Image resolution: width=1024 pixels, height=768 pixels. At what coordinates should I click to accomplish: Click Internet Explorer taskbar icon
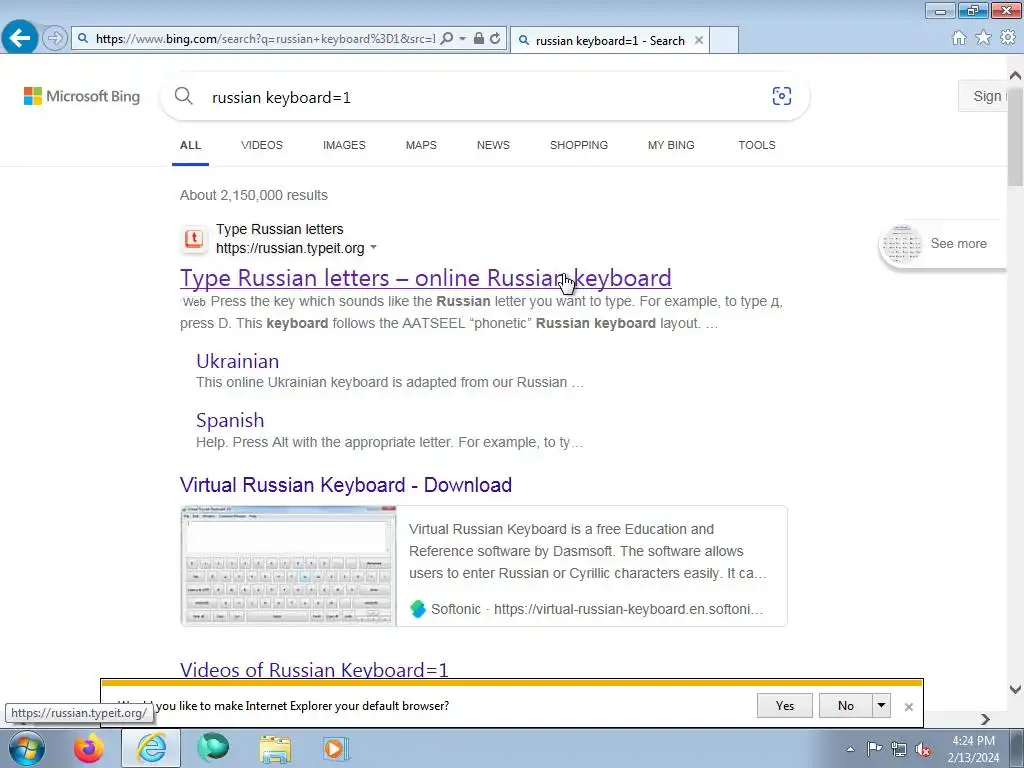pos(151,748)
